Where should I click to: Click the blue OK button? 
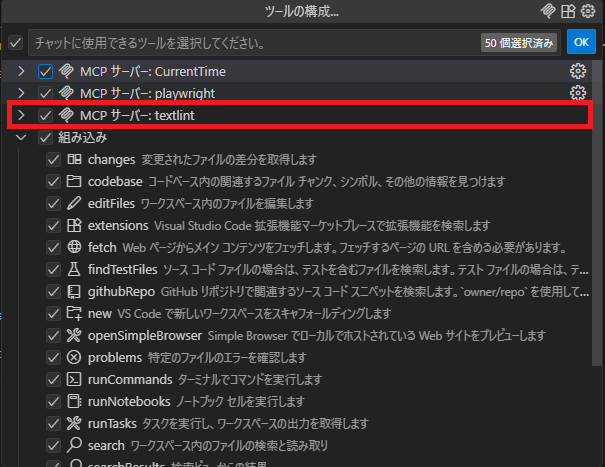[581, 42]
